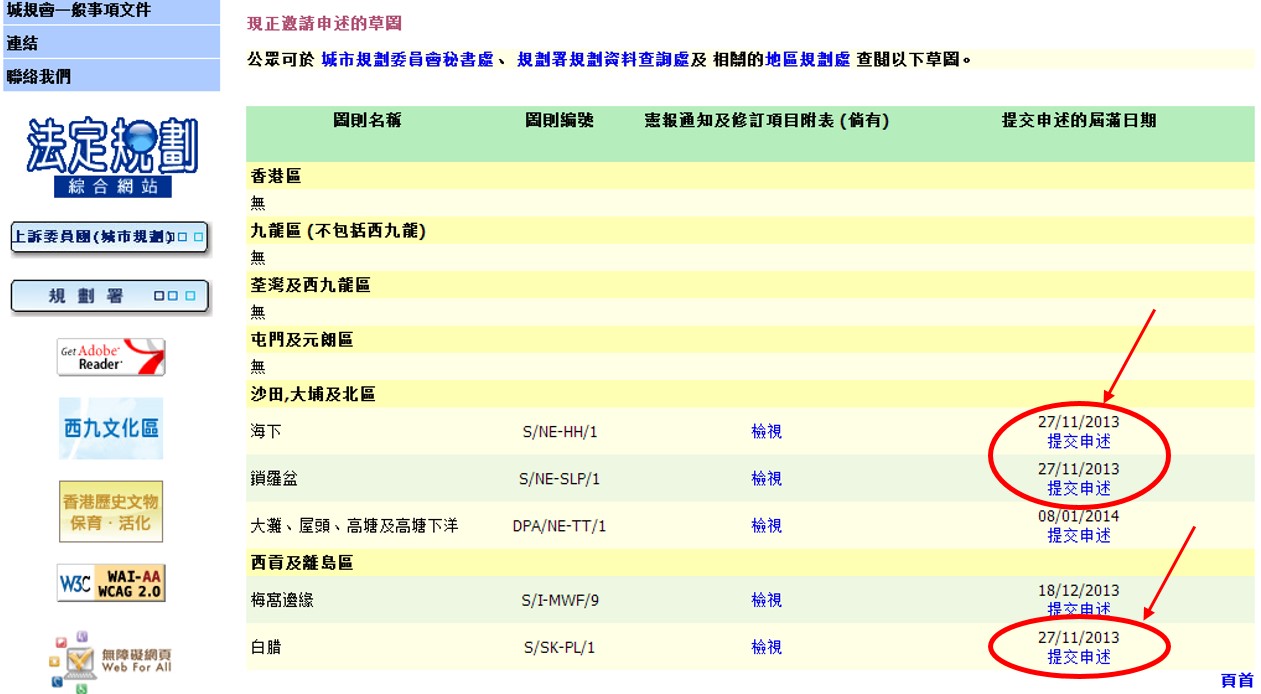
Task: Follow the 城市規劃委員會秘書處 link
Action: 407,60
